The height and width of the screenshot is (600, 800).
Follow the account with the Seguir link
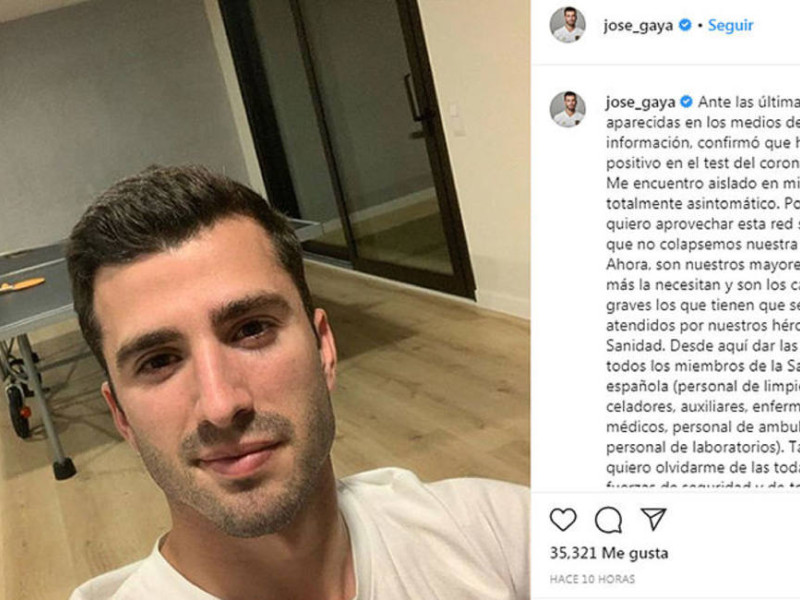point(730,25)
